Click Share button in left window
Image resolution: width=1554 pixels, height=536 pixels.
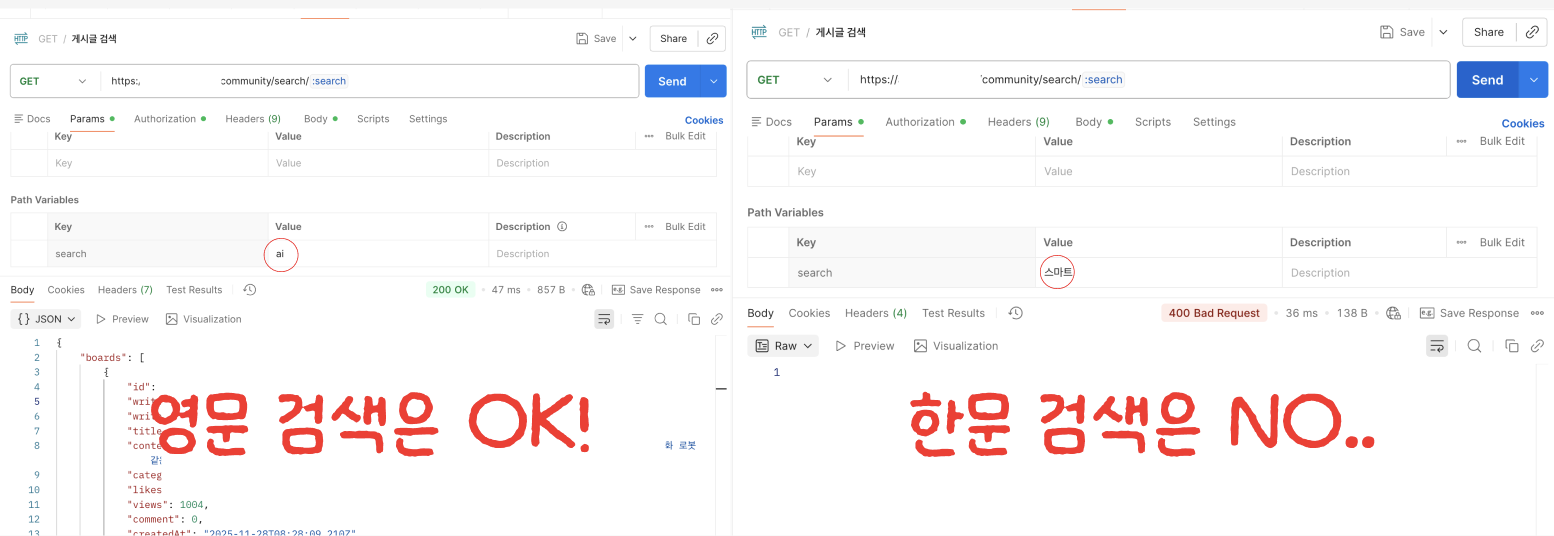click(673, 39)
